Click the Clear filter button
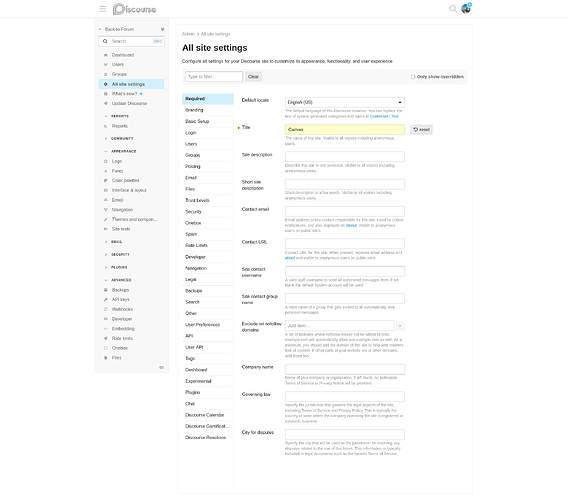 point(253,77)
